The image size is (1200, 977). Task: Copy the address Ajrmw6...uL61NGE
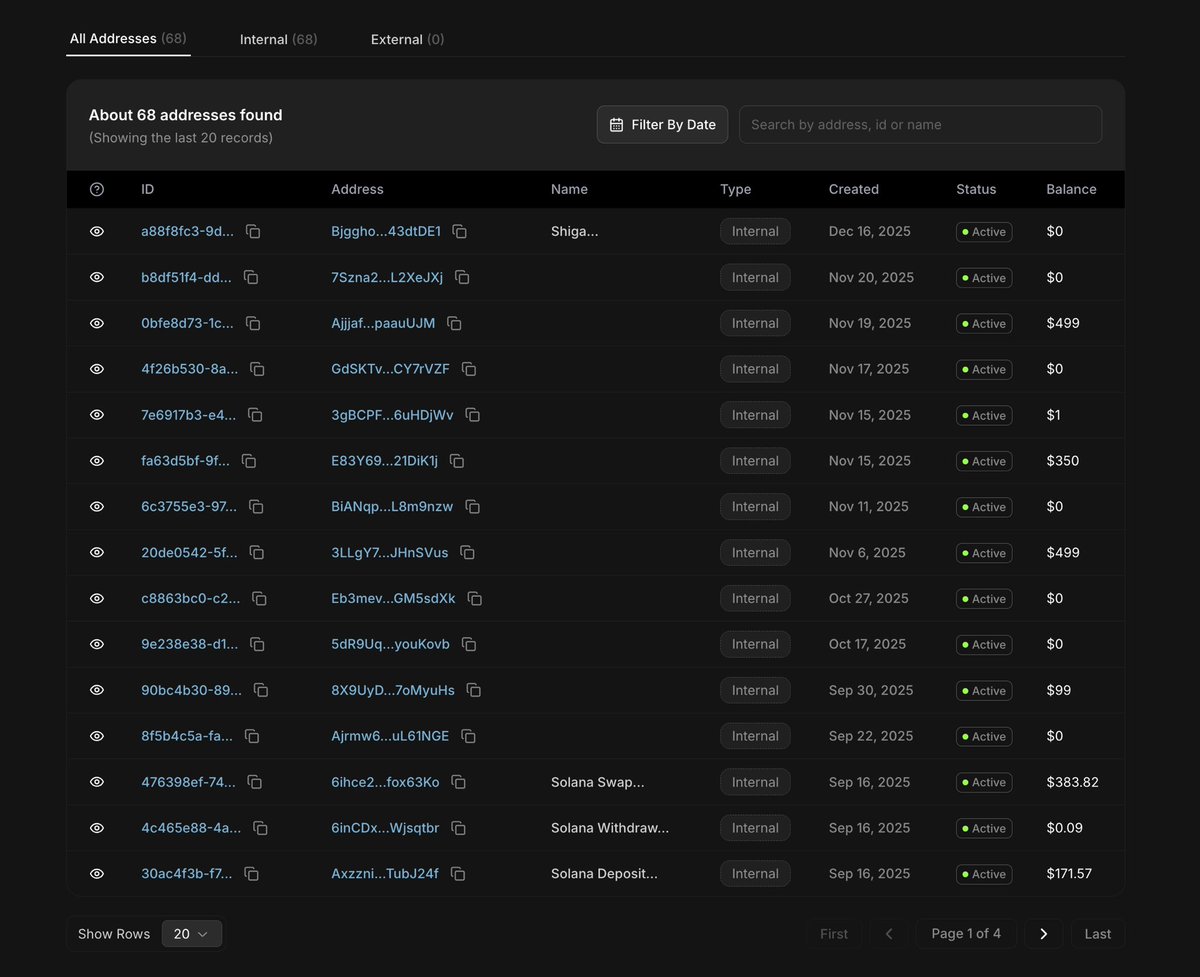point(468,736)
